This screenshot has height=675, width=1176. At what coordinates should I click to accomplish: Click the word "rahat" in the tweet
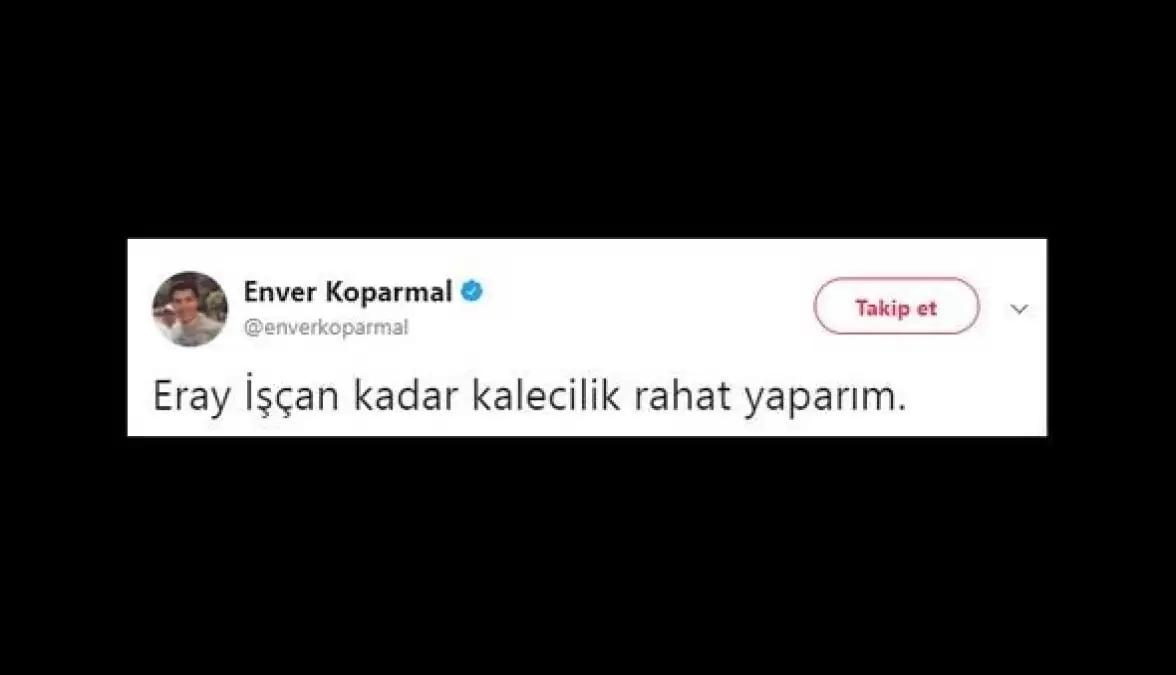682,396
